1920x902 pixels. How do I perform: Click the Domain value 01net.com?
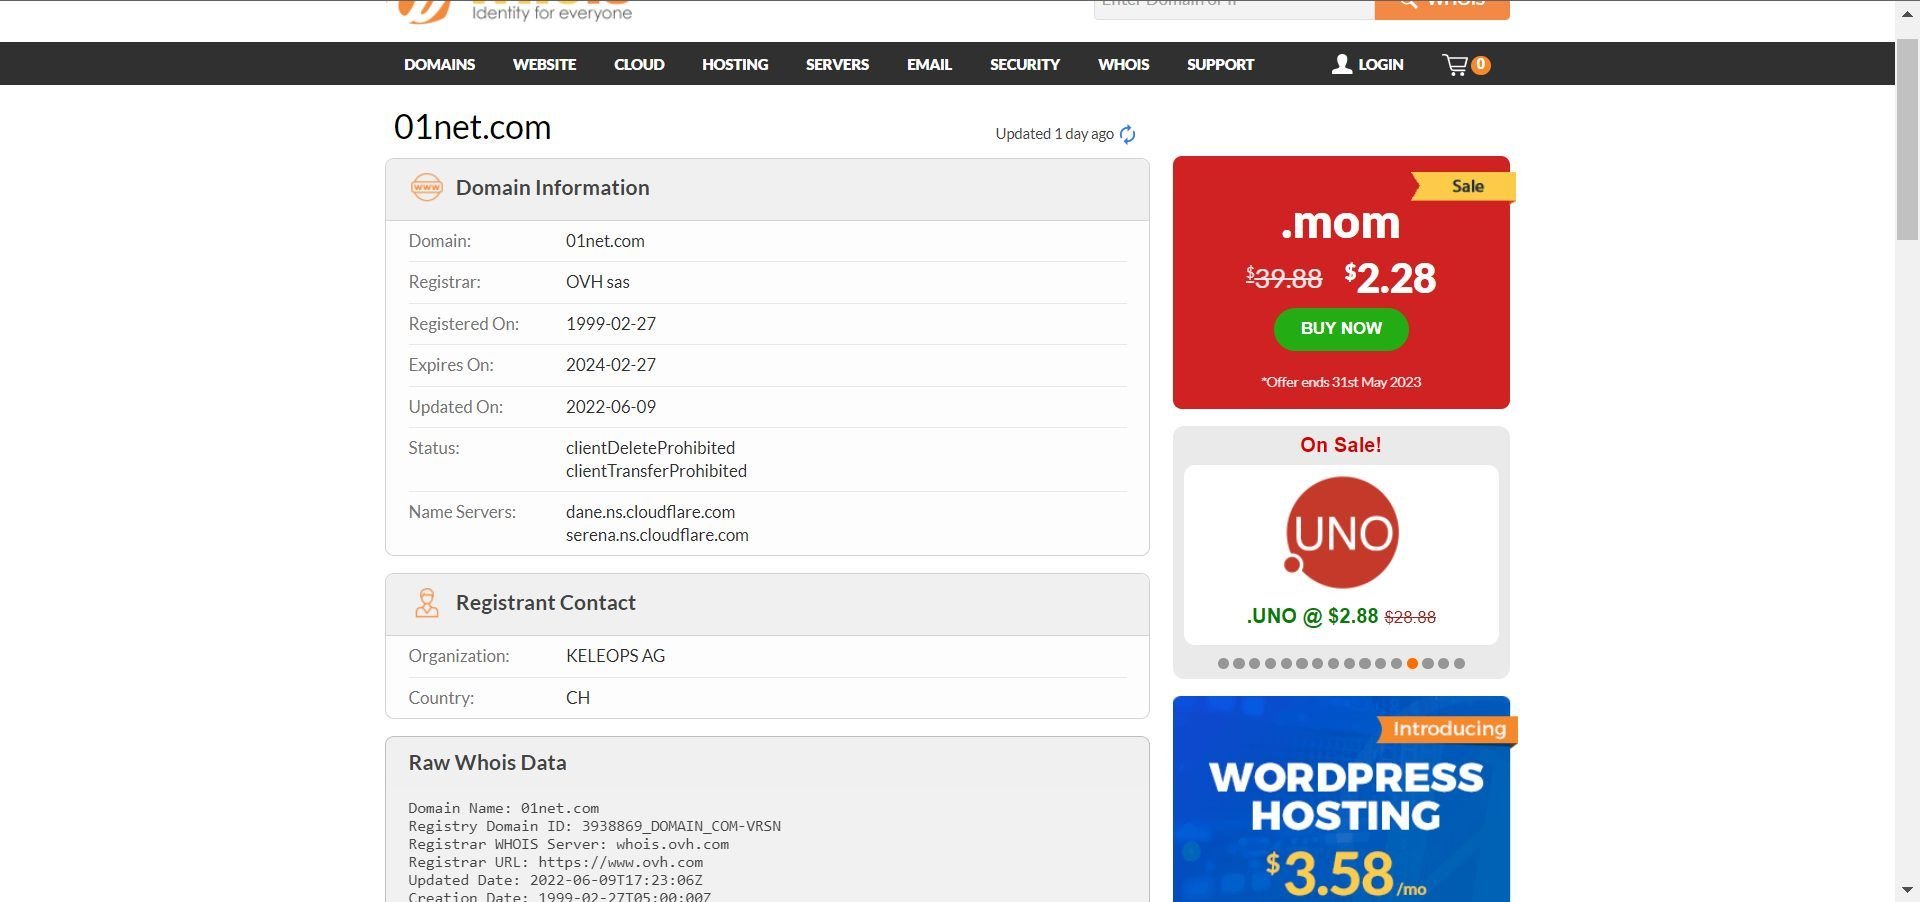pyautogui.click(x=605, y=241)
